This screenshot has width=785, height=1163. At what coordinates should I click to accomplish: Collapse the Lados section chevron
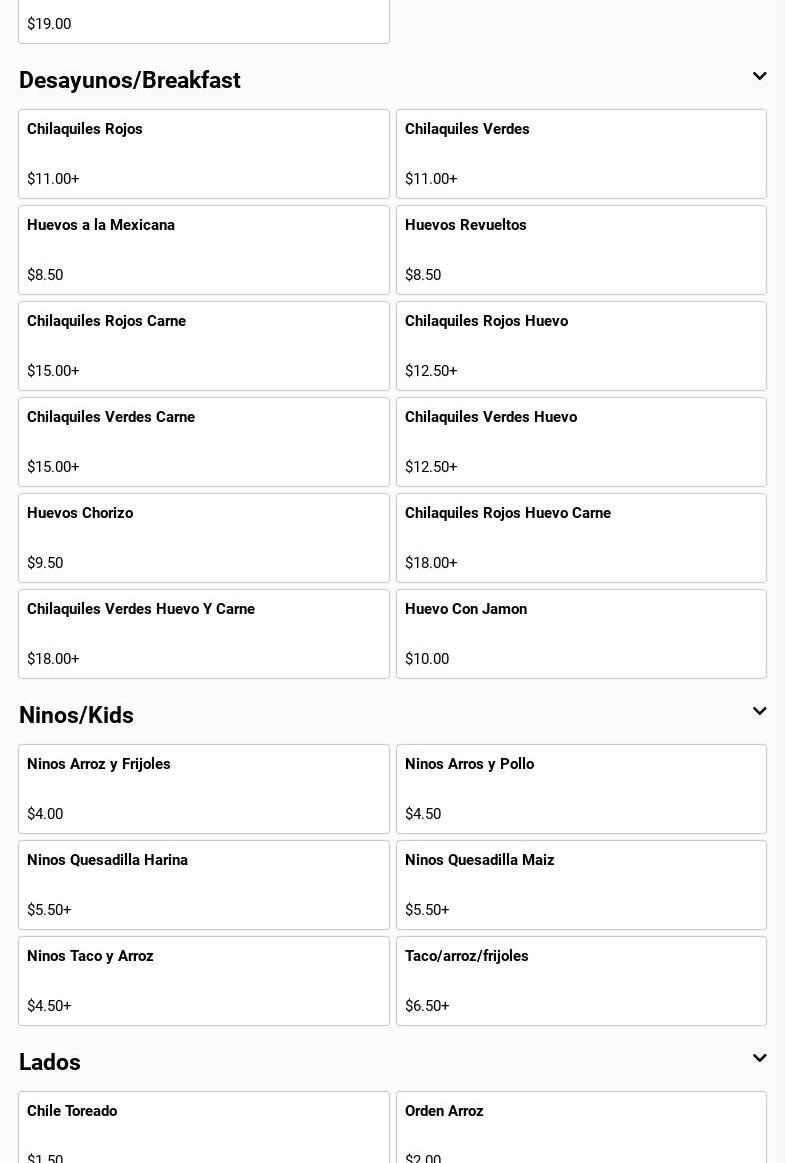coord(759,1059)
